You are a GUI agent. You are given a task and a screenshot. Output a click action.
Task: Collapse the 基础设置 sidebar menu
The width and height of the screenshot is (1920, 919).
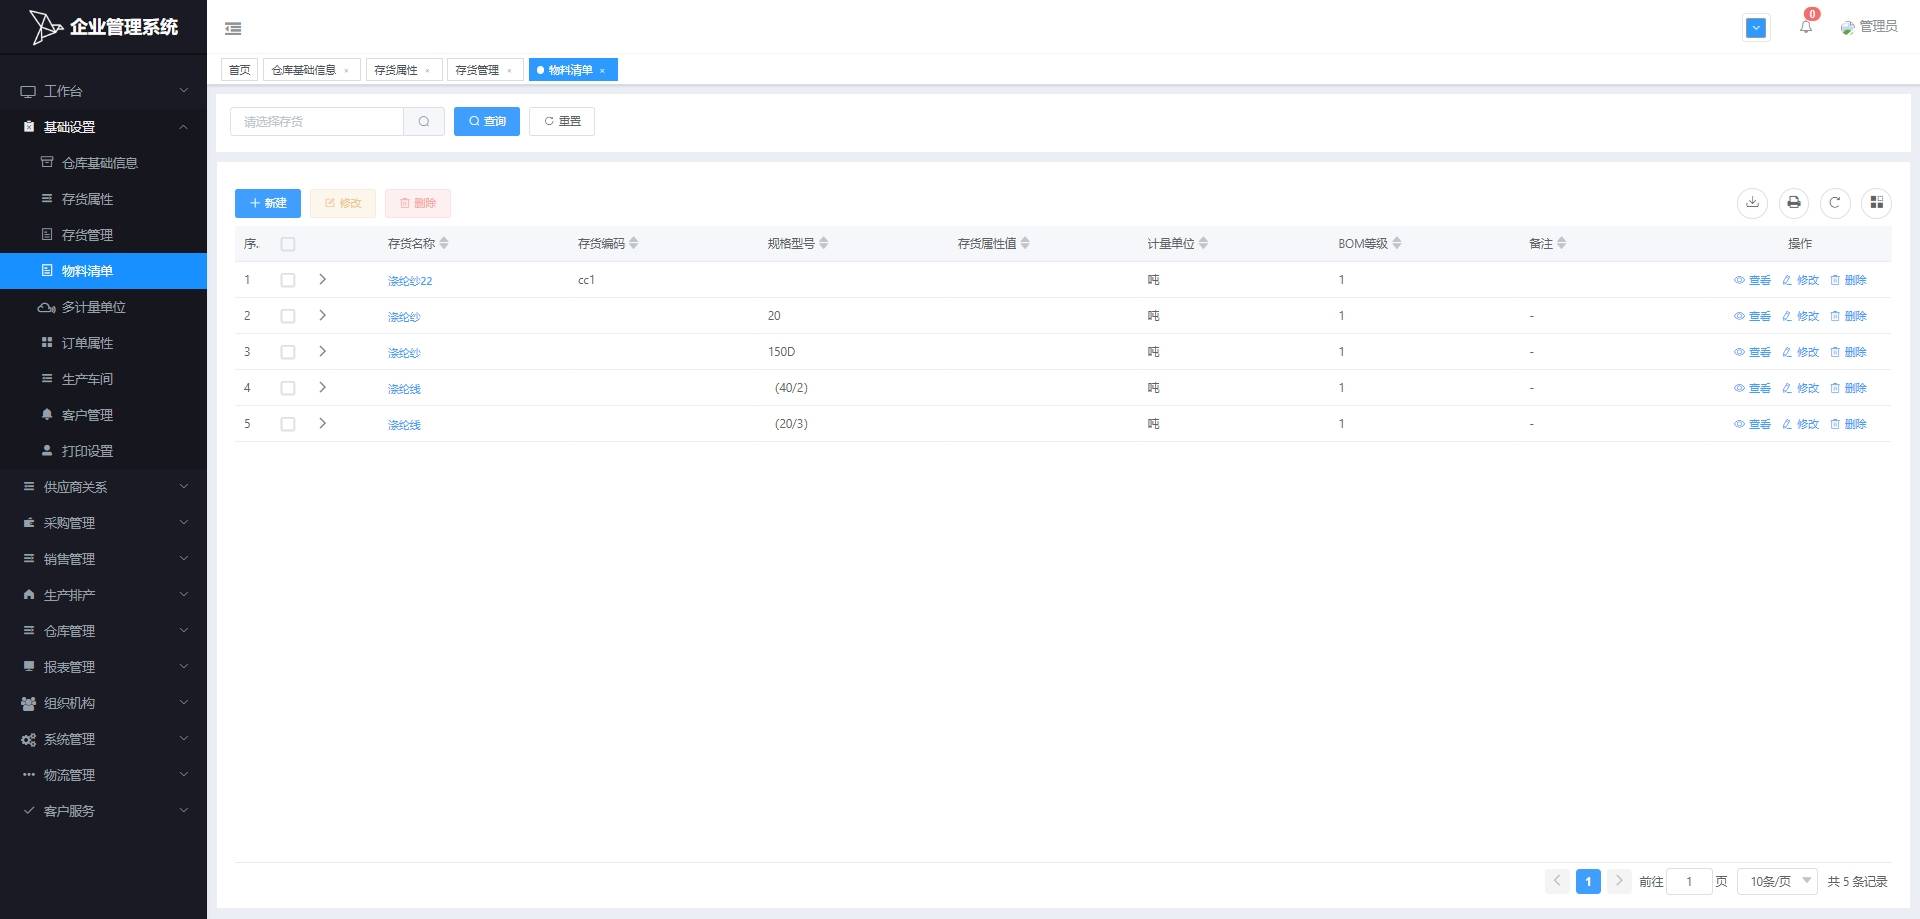[x=103, y=127]
